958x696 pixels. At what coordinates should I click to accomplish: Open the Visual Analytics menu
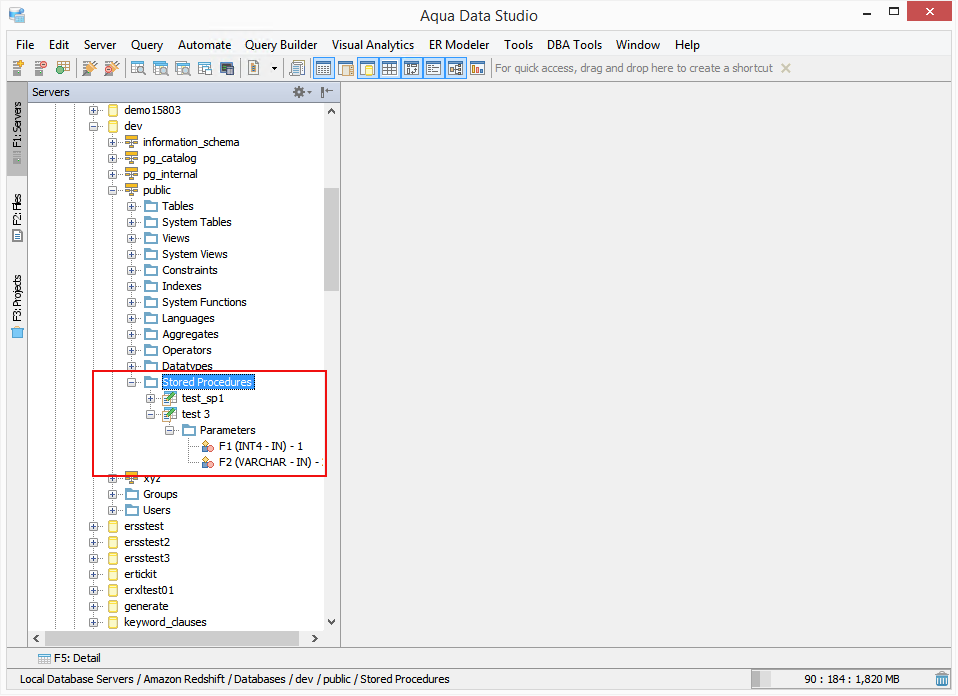click(x=373, y=45)
